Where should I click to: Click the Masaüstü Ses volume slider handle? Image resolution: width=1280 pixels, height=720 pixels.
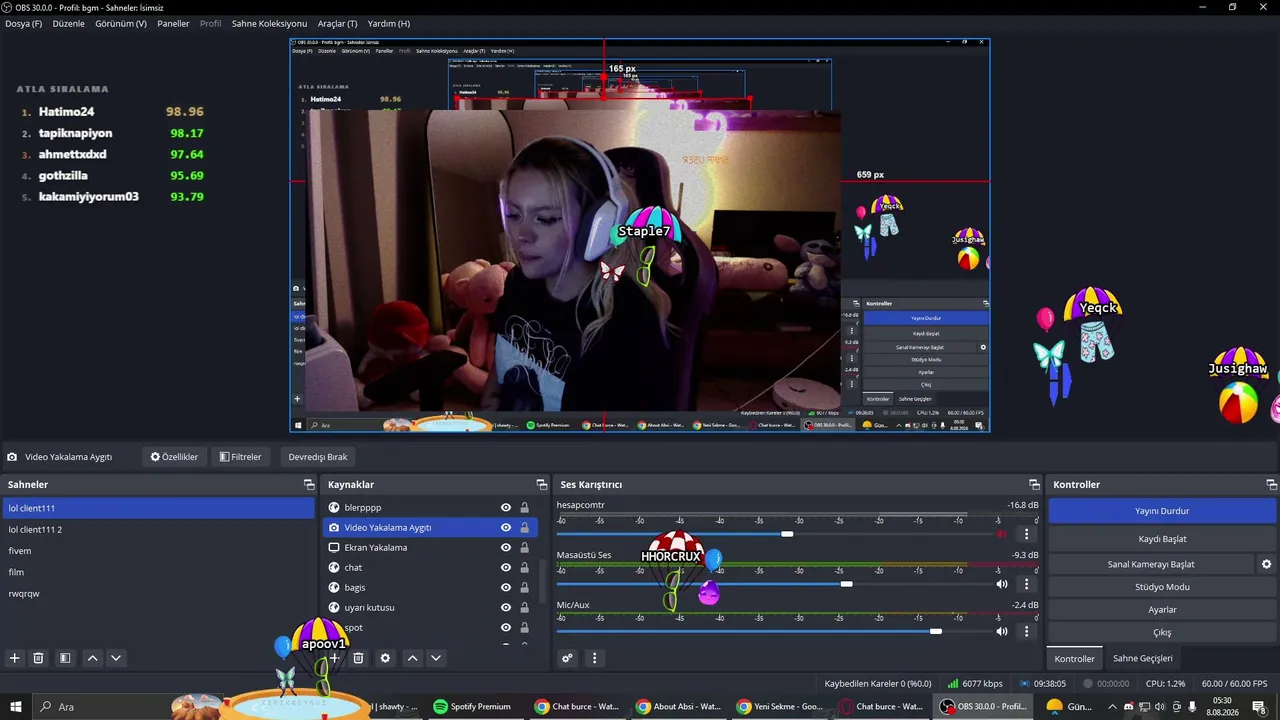pos(846,584)
